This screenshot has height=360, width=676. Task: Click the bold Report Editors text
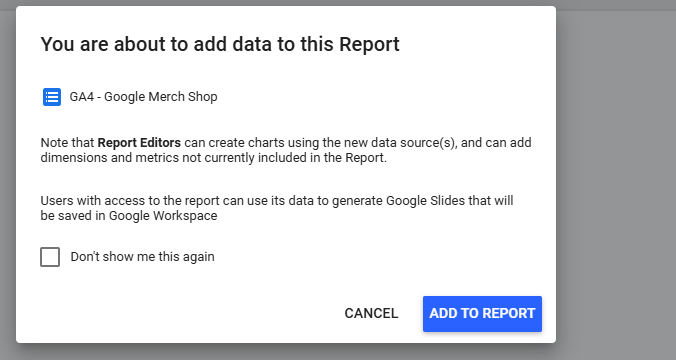click(x=139, y=143)
